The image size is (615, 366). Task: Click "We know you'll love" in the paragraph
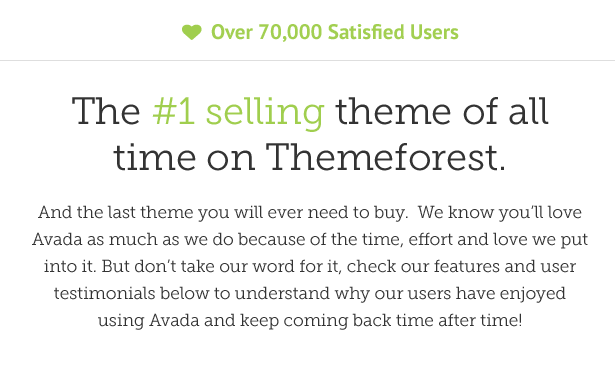point(500,212)
